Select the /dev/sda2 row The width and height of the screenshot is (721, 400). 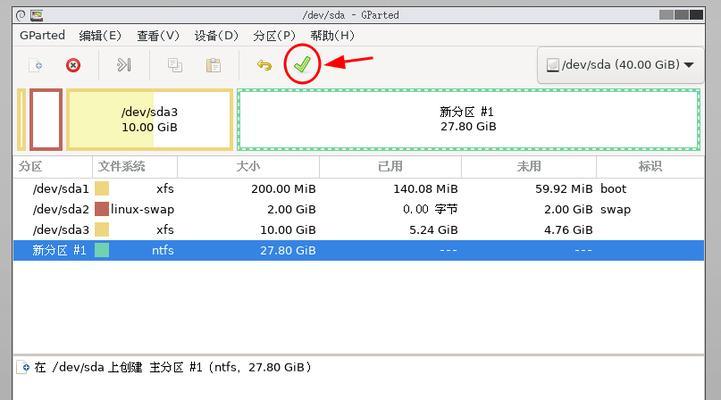coord(358,209)
